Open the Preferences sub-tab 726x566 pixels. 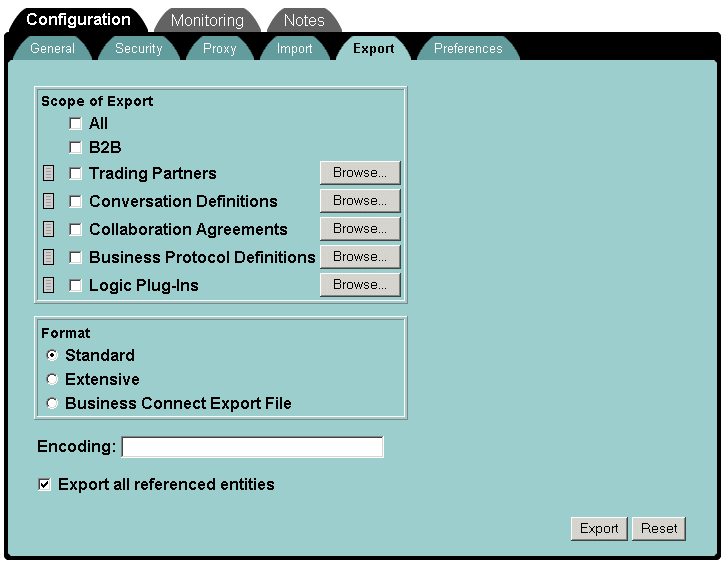pos(468,49)
